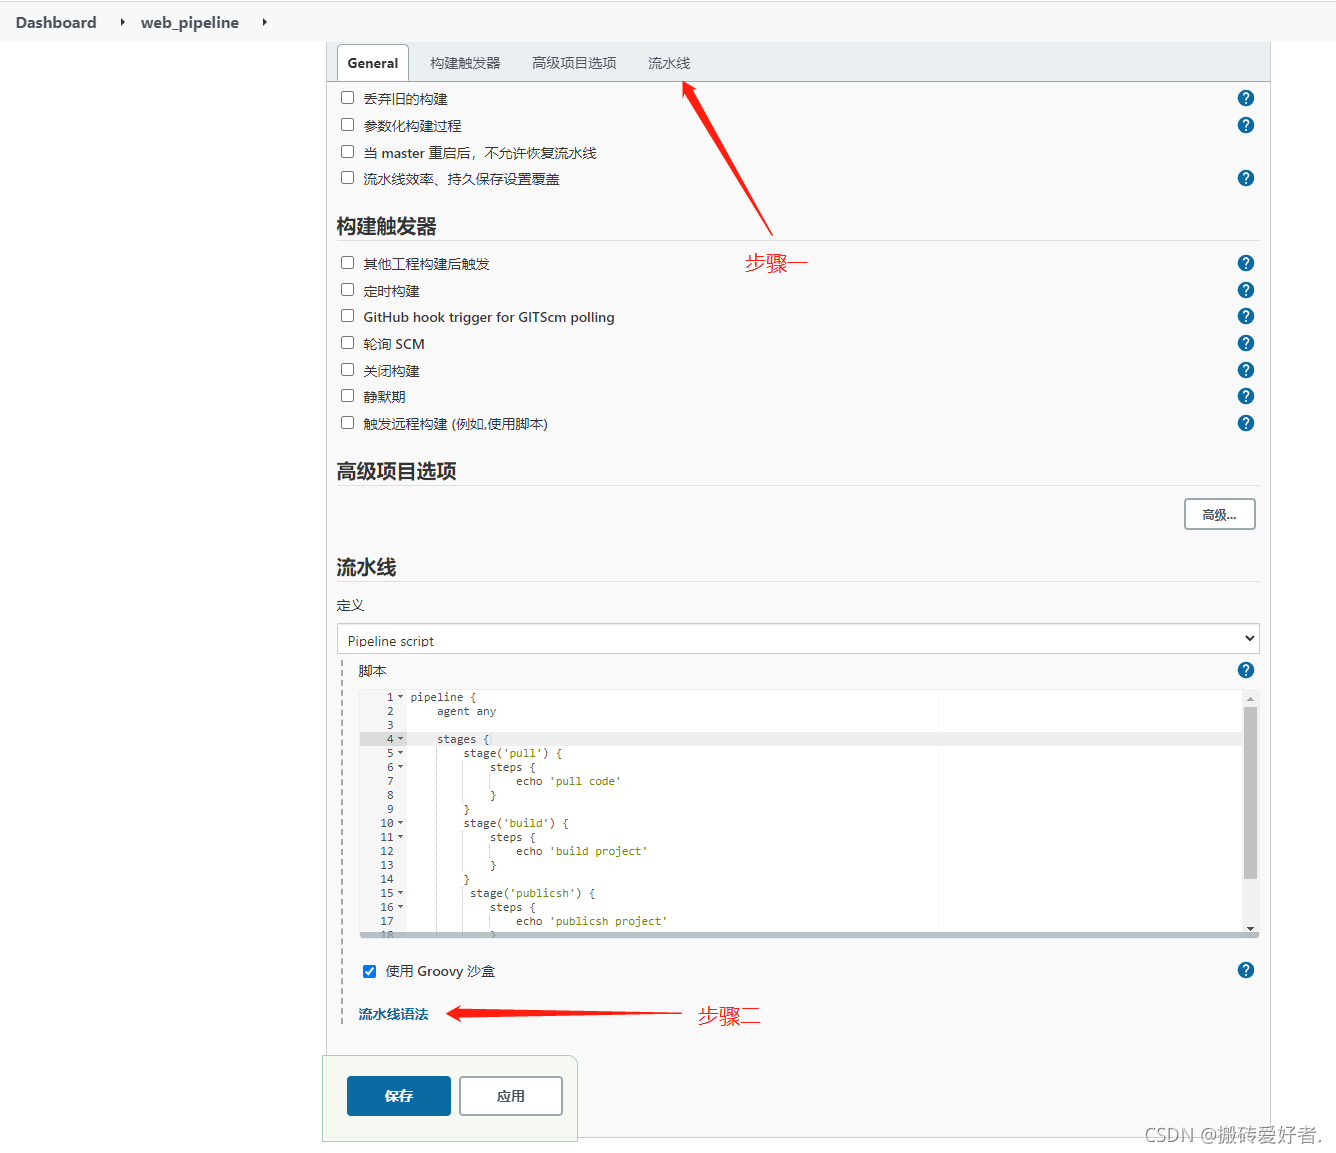Fold stage('publicsh') block at line 15
This screenshot has width=1336, height=1153.
click(401, 893)
